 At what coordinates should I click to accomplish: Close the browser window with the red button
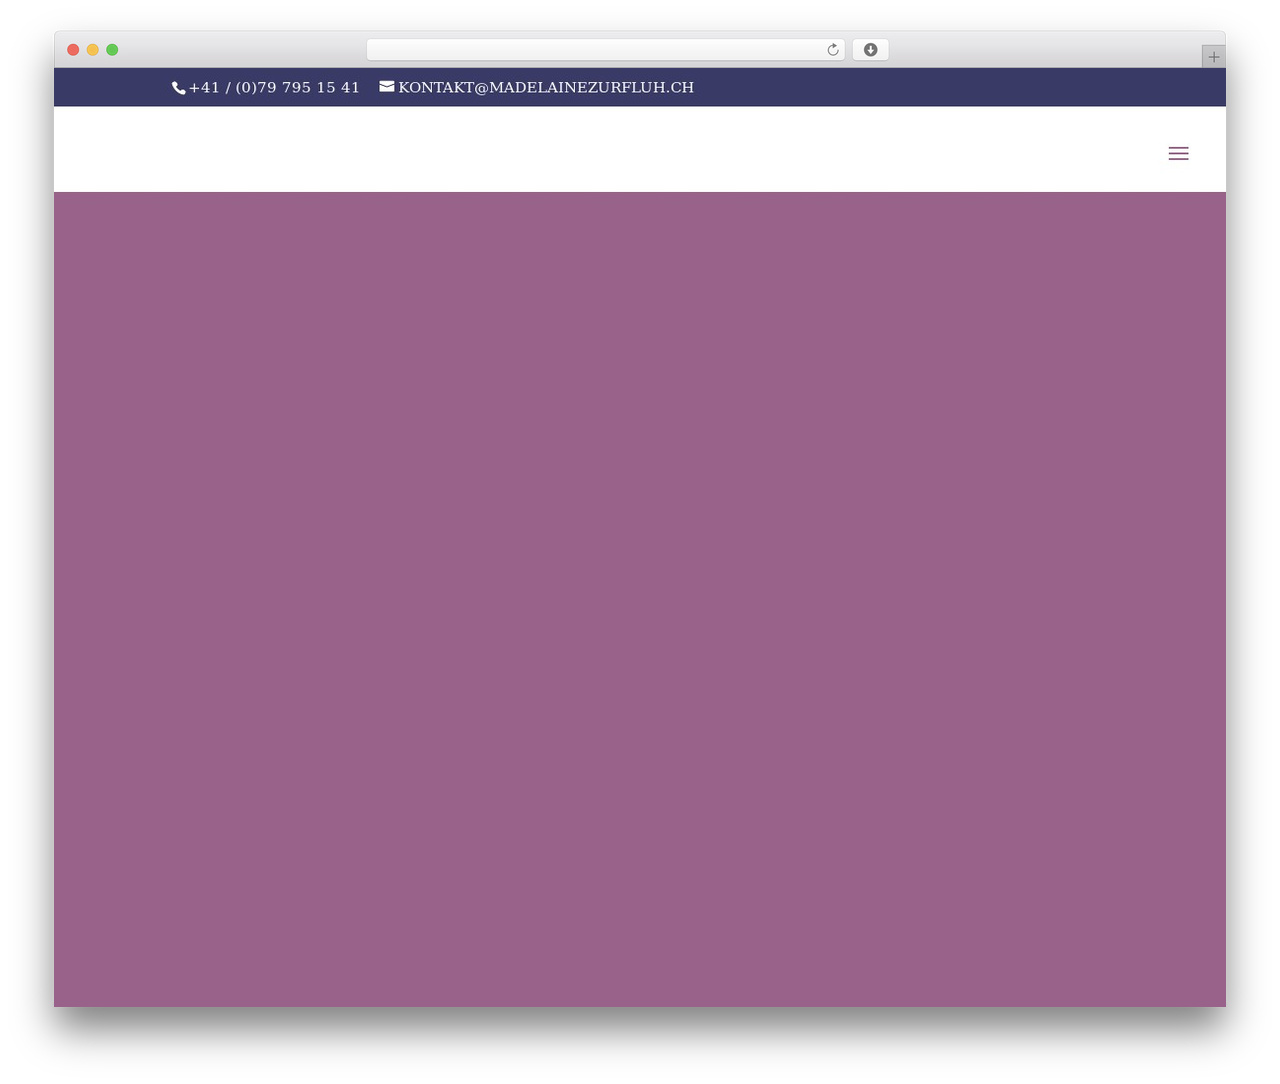coord(73,50)
